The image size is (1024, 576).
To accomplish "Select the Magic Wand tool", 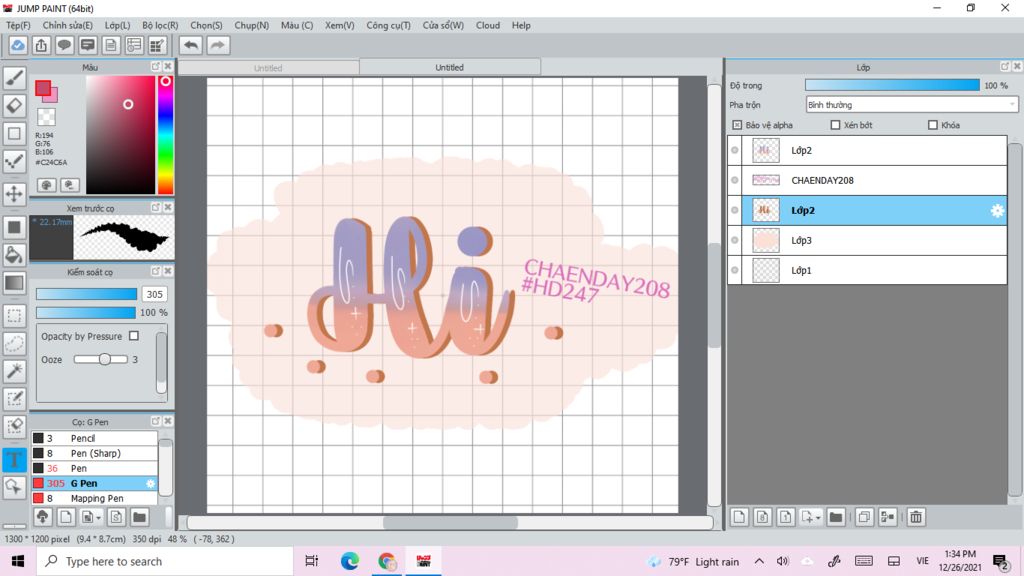I will 14,371.
